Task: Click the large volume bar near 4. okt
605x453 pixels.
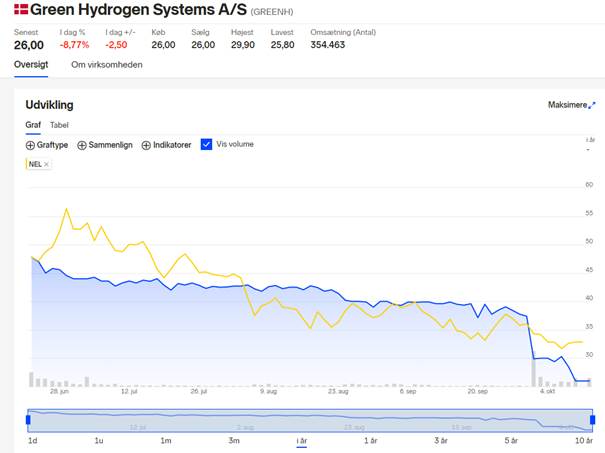Action: point(534,373)
